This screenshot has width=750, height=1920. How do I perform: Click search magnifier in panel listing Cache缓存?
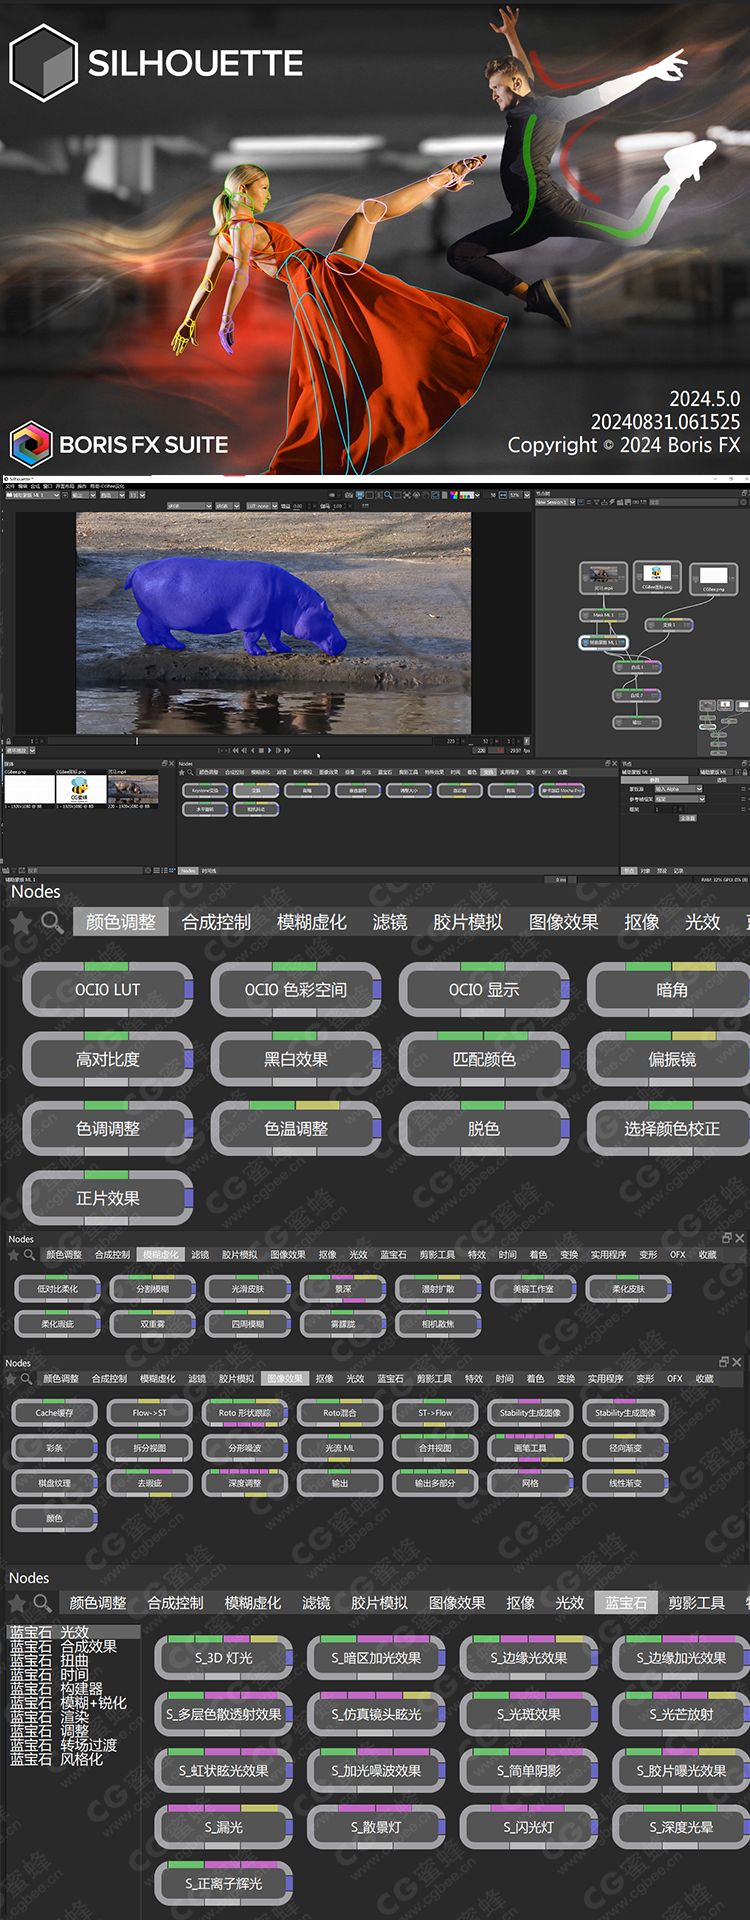[x=27, y=1379]
